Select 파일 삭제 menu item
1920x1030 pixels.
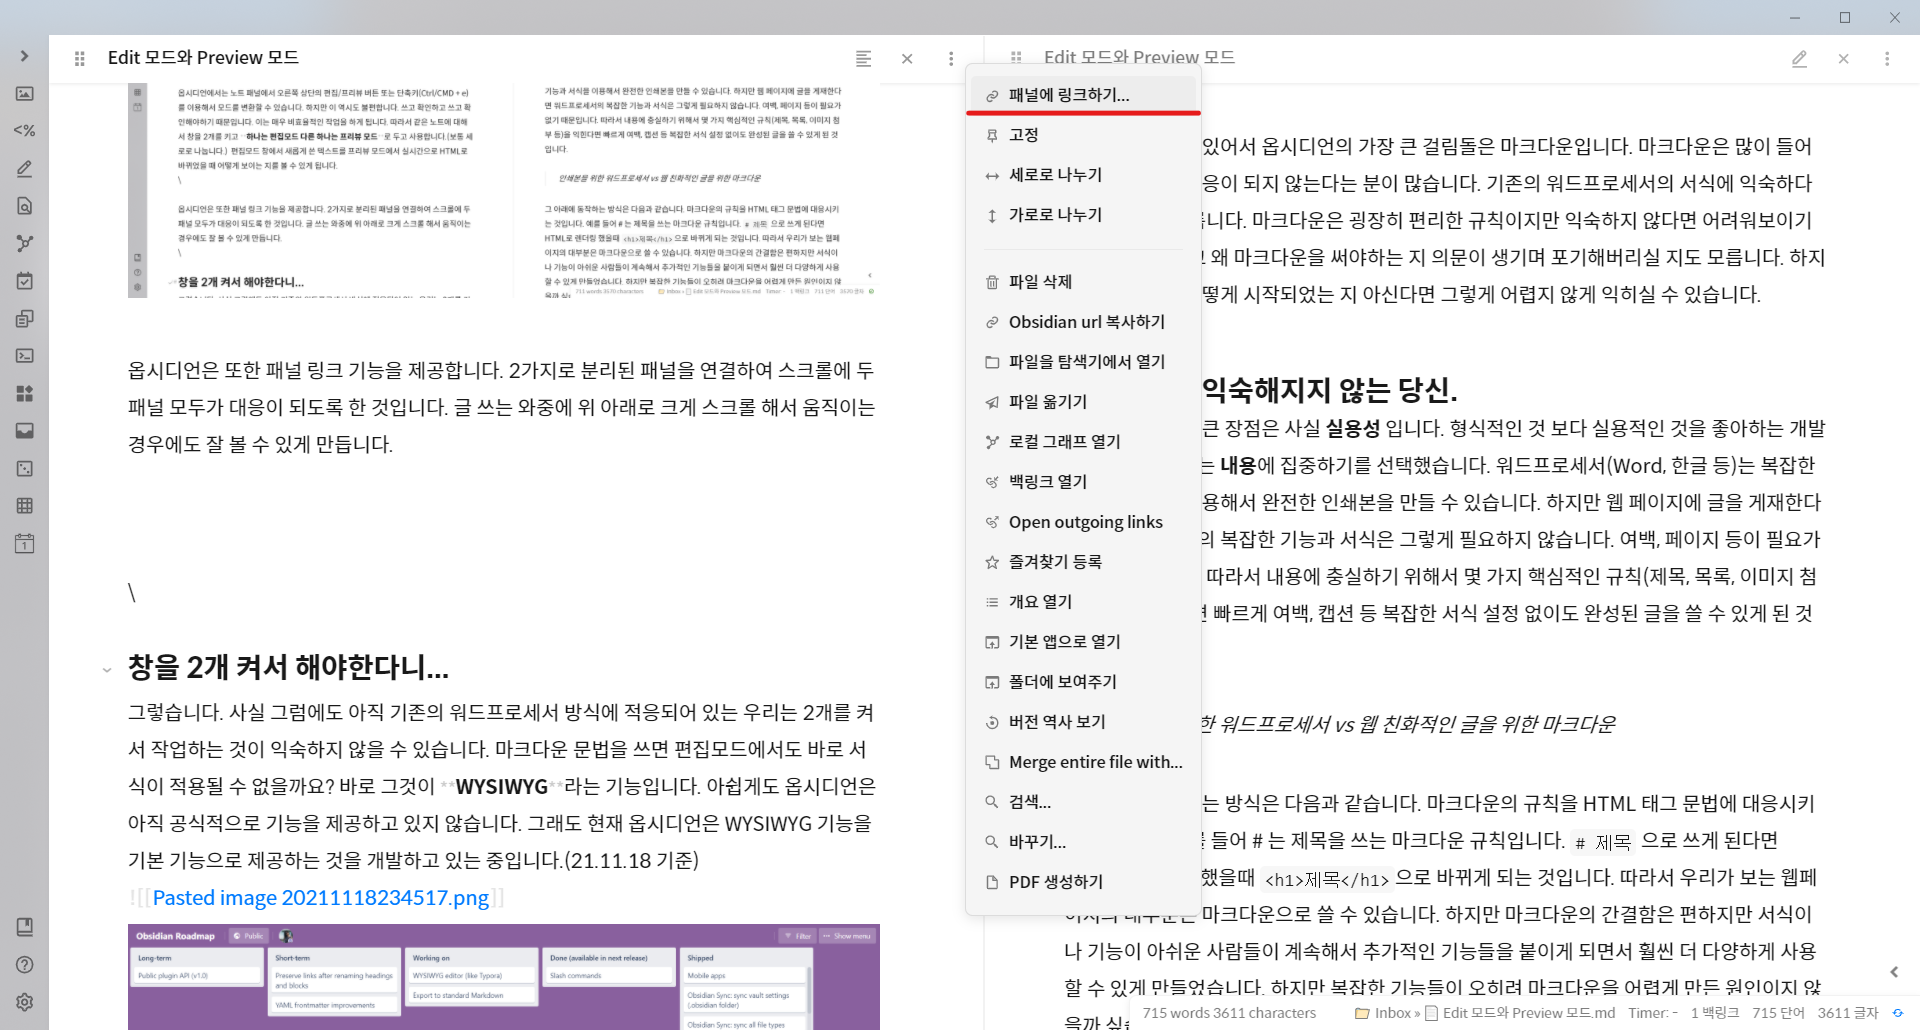pyautogui.click(x=1083, y=282)
